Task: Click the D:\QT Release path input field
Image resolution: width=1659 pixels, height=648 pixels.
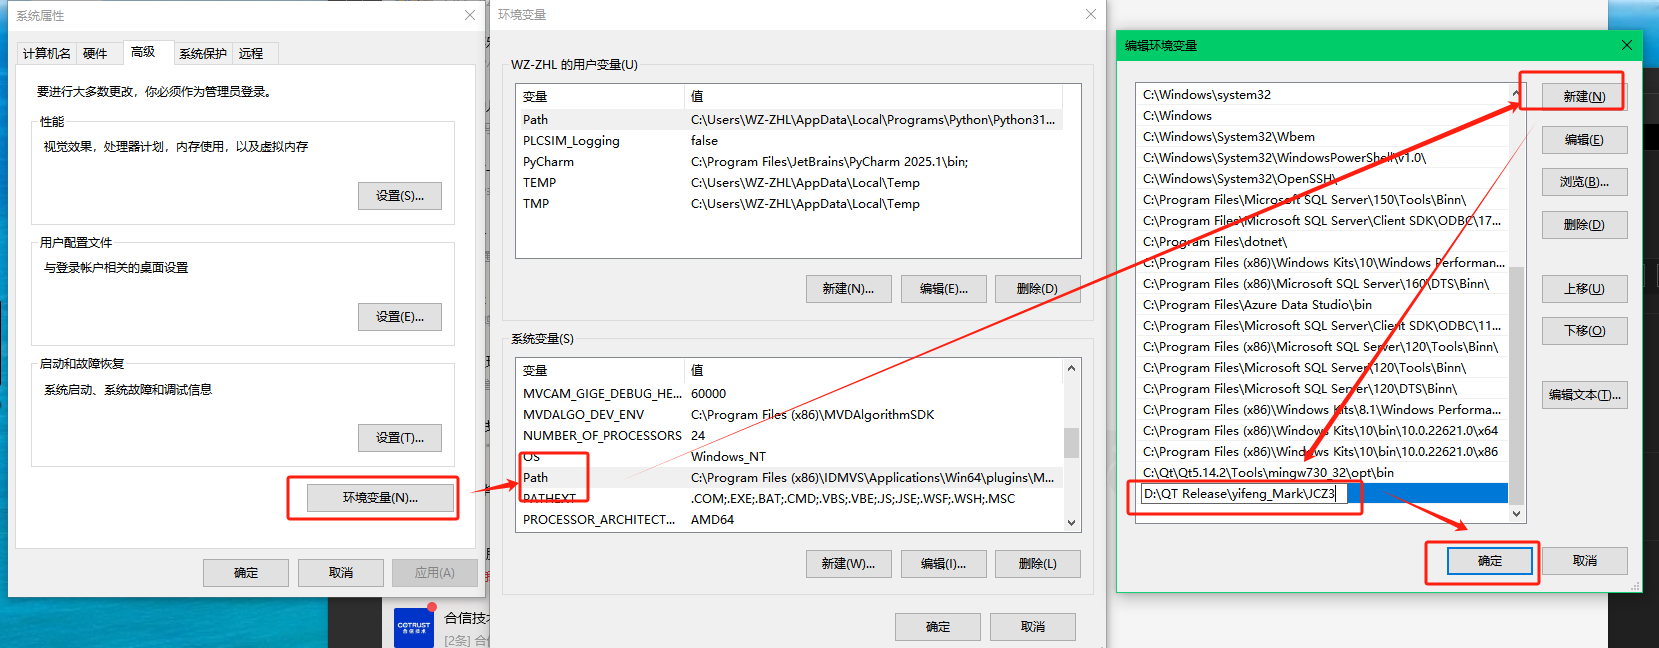Action: pos(1243,494)
